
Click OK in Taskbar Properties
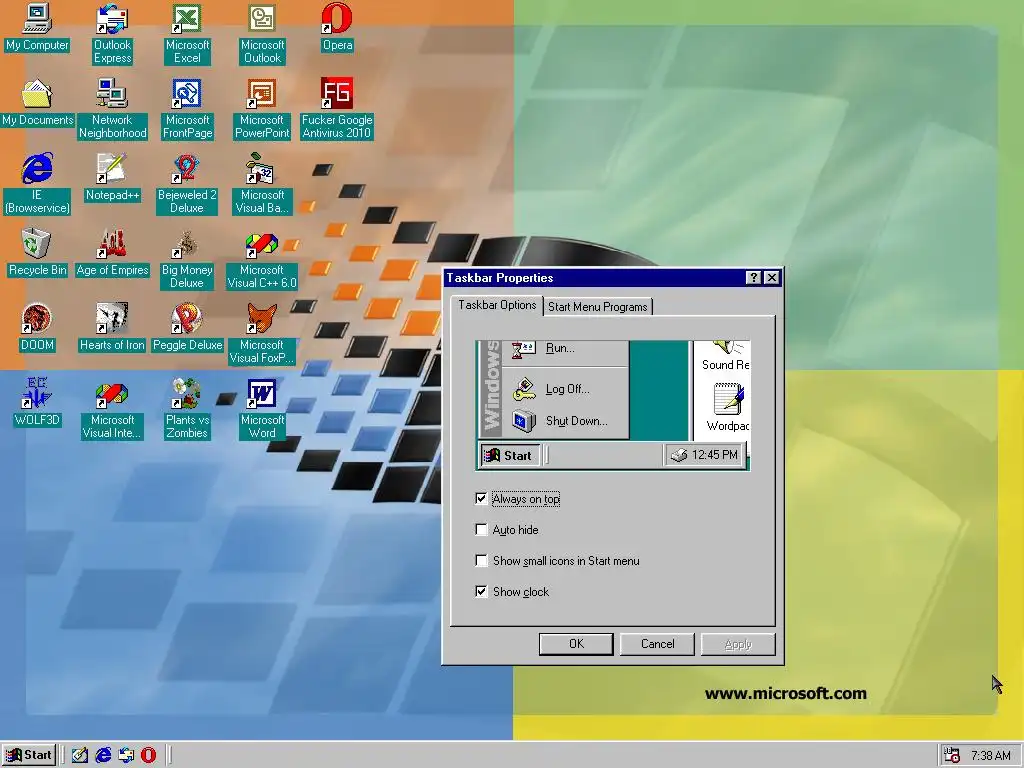tap(576, 644)
